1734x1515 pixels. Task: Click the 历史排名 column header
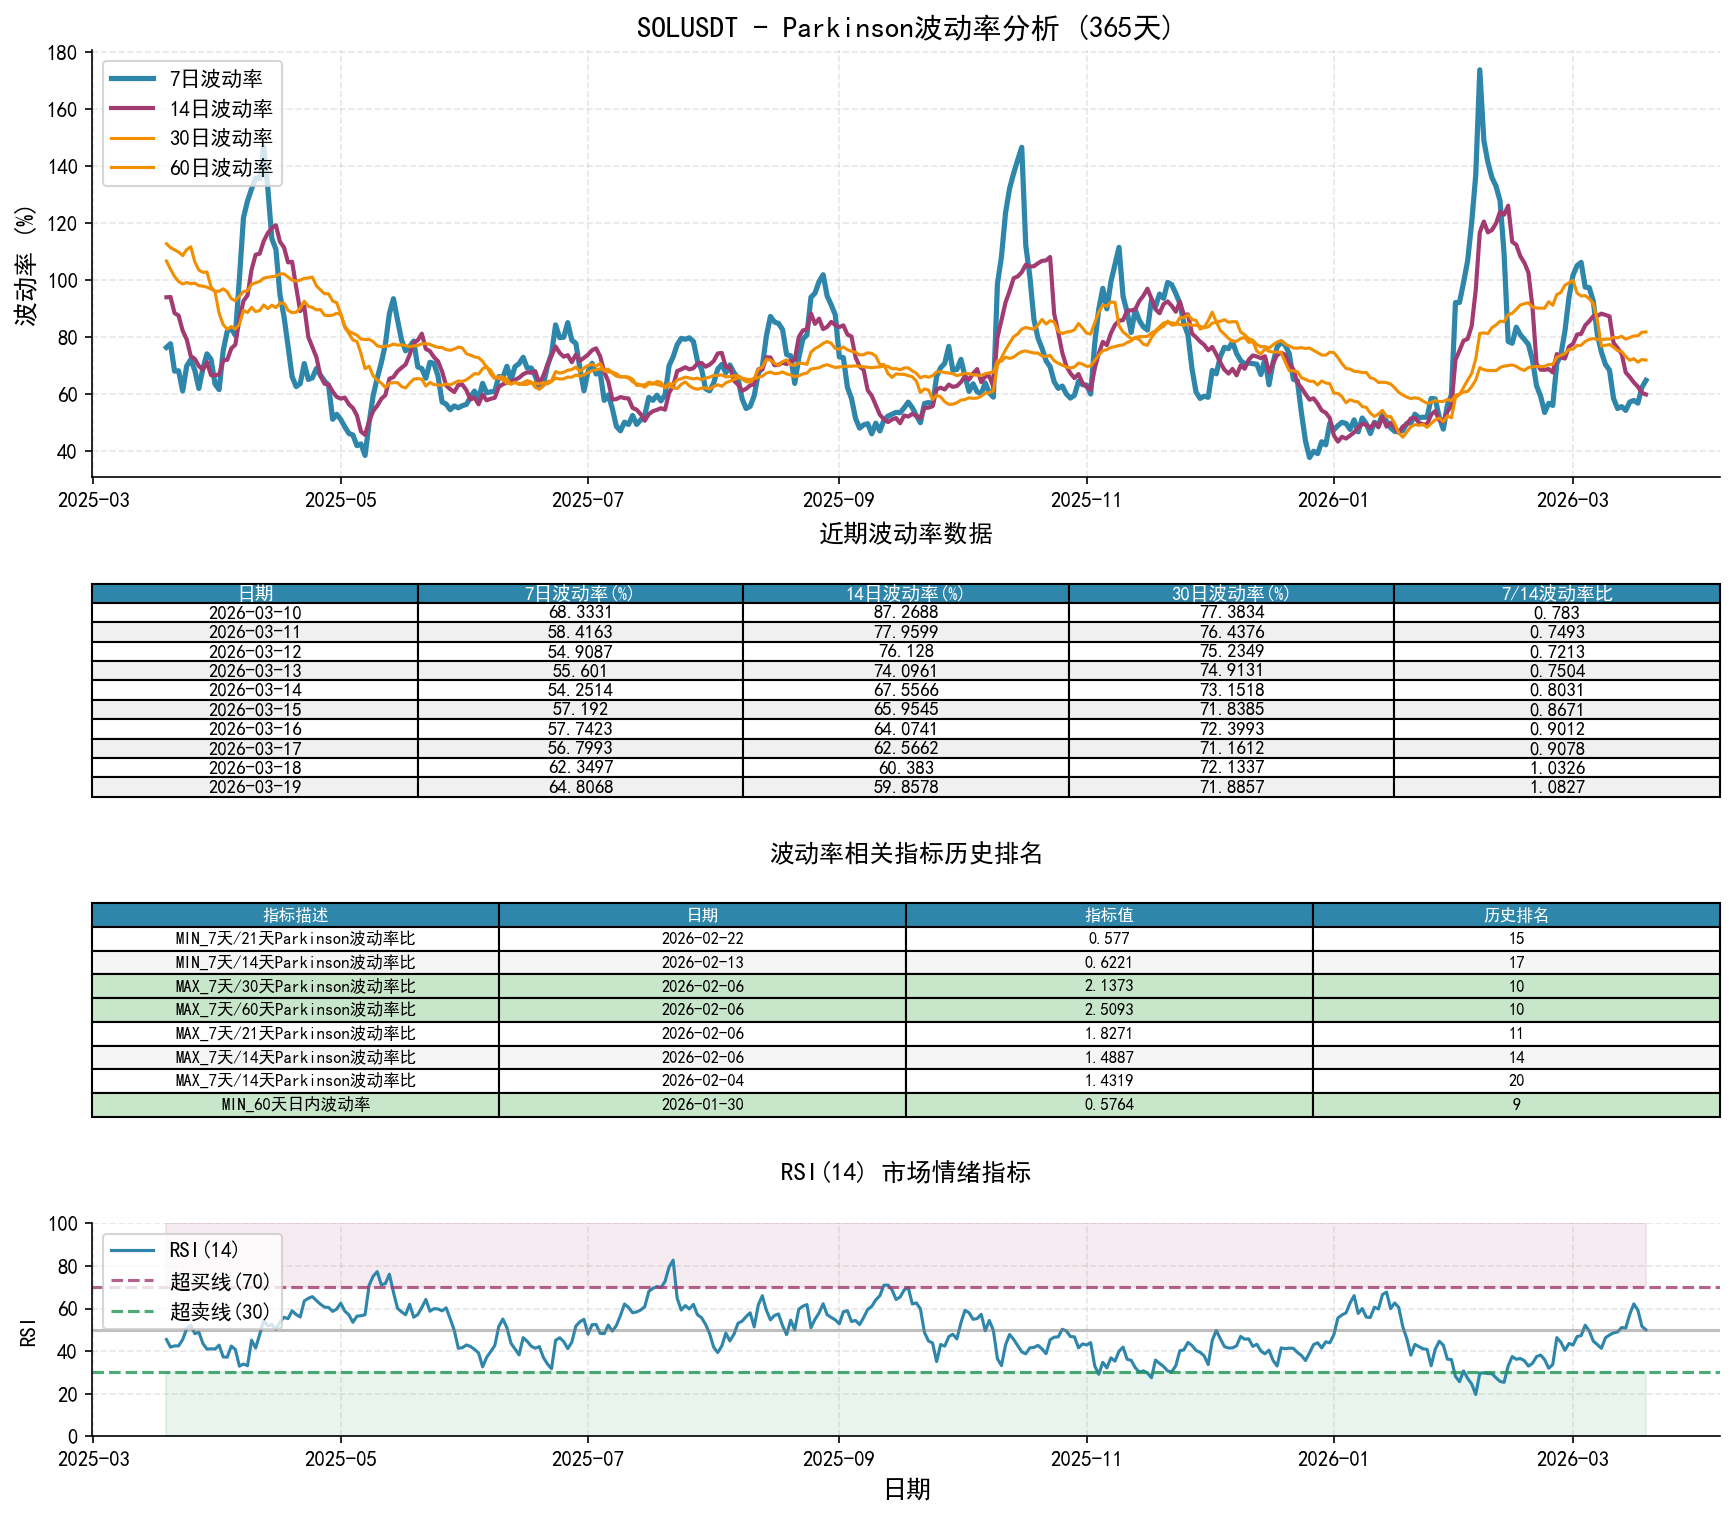[1516, 915]
